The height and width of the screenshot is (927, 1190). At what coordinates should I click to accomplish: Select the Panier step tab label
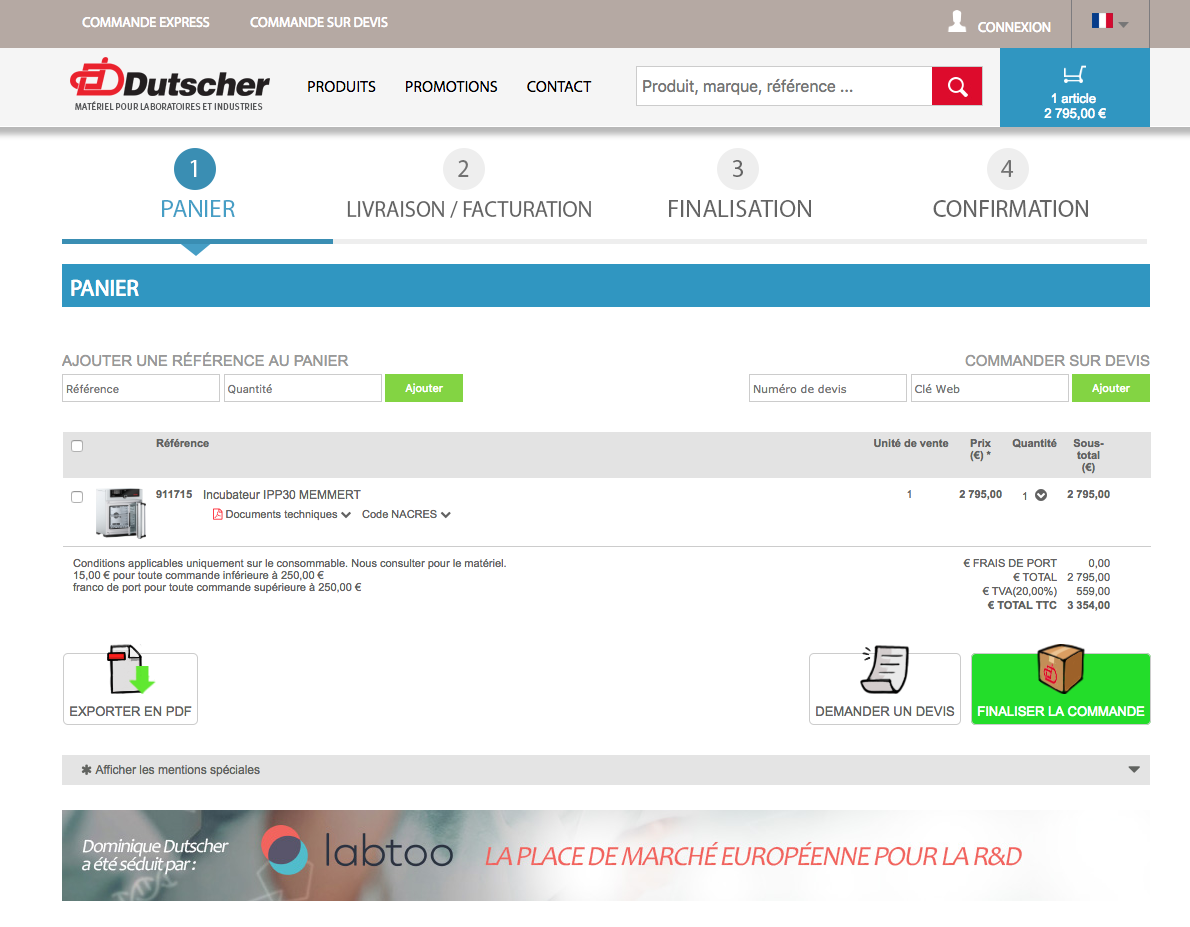click(x=197, y=209)
